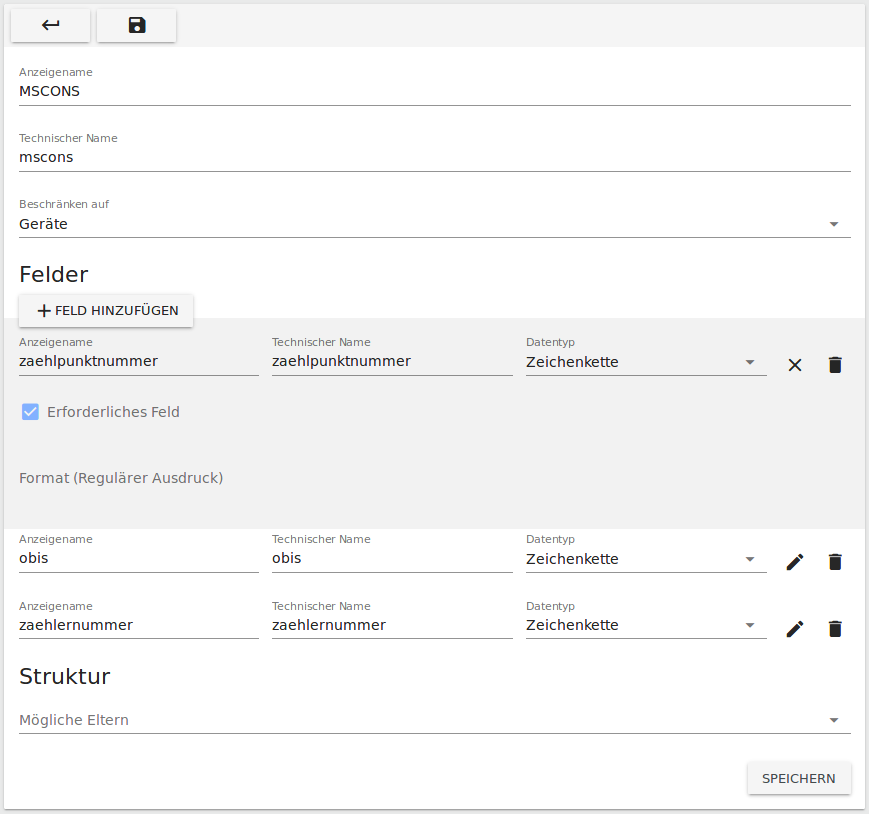Delete the zaehlpunktnummer field via trash icon
This screenshot has height=814, width=869.
(835, 365)
